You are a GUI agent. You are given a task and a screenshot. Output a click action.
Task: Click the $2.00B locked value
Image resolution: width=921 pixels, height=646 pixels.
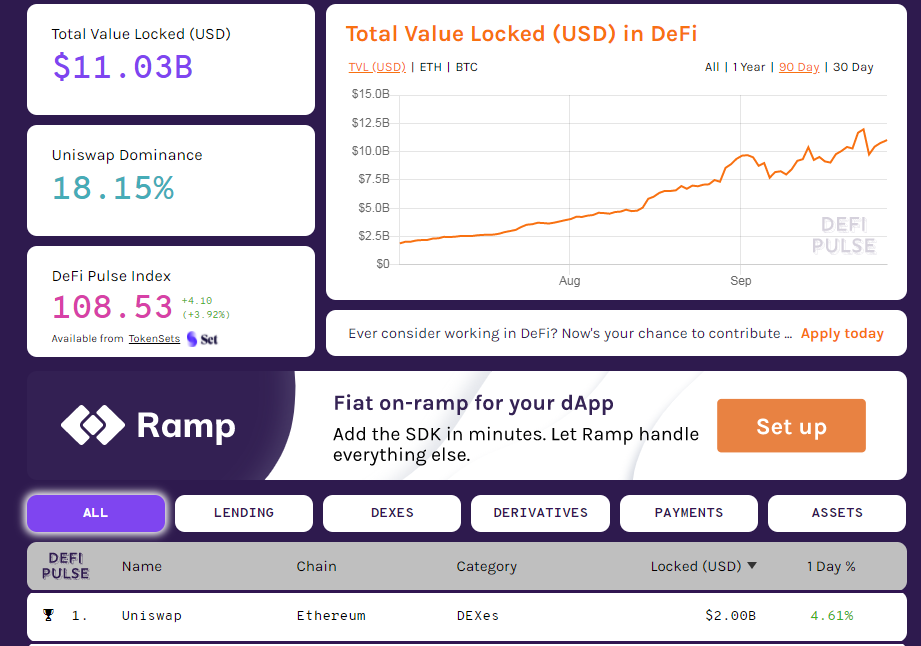tap(730, 615)
